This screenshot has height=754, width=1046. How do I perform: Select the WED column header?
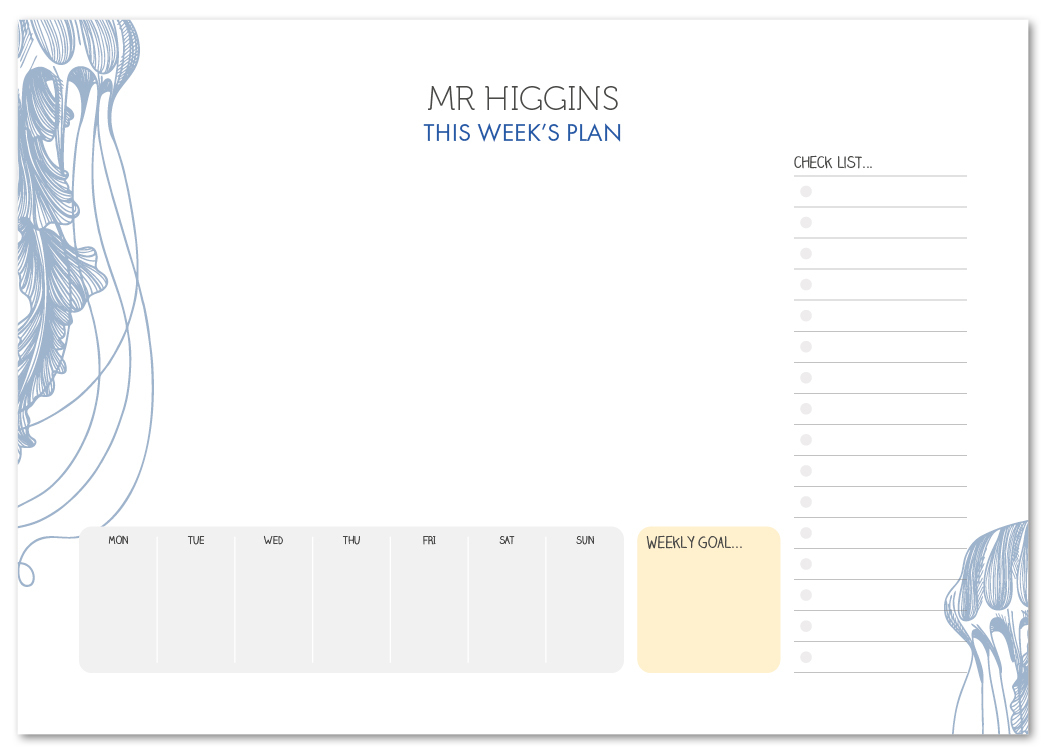tap(273, 541)
